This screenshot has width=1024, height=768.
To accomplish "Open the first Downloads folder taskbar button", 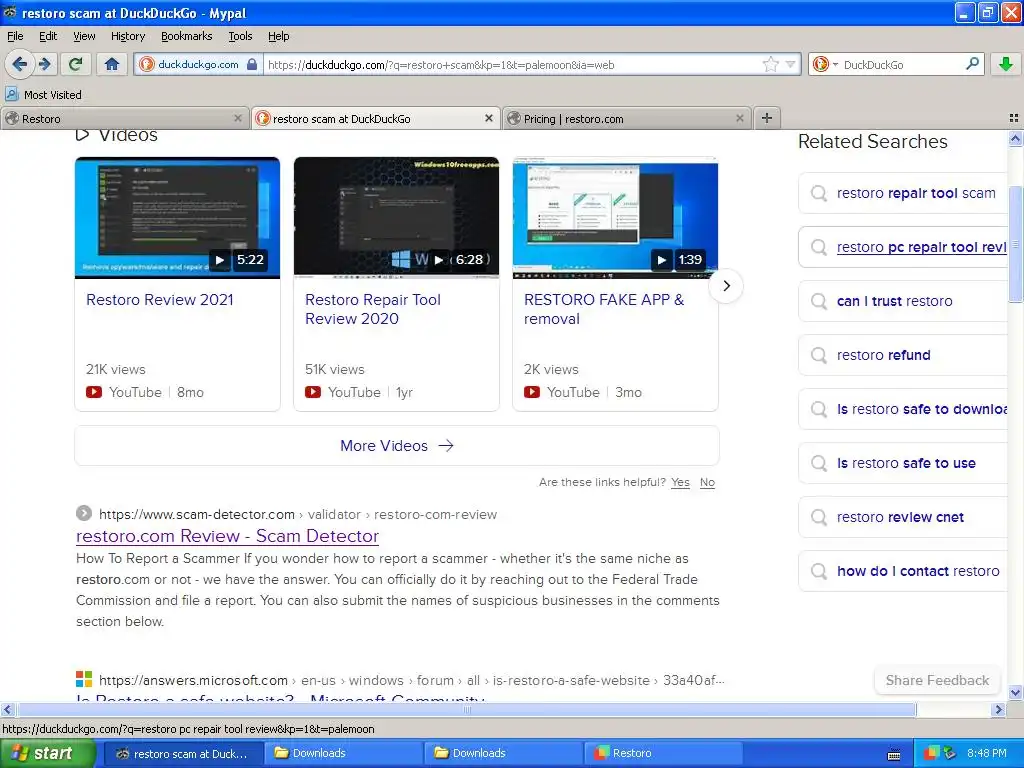I will [x=344, y=753].
